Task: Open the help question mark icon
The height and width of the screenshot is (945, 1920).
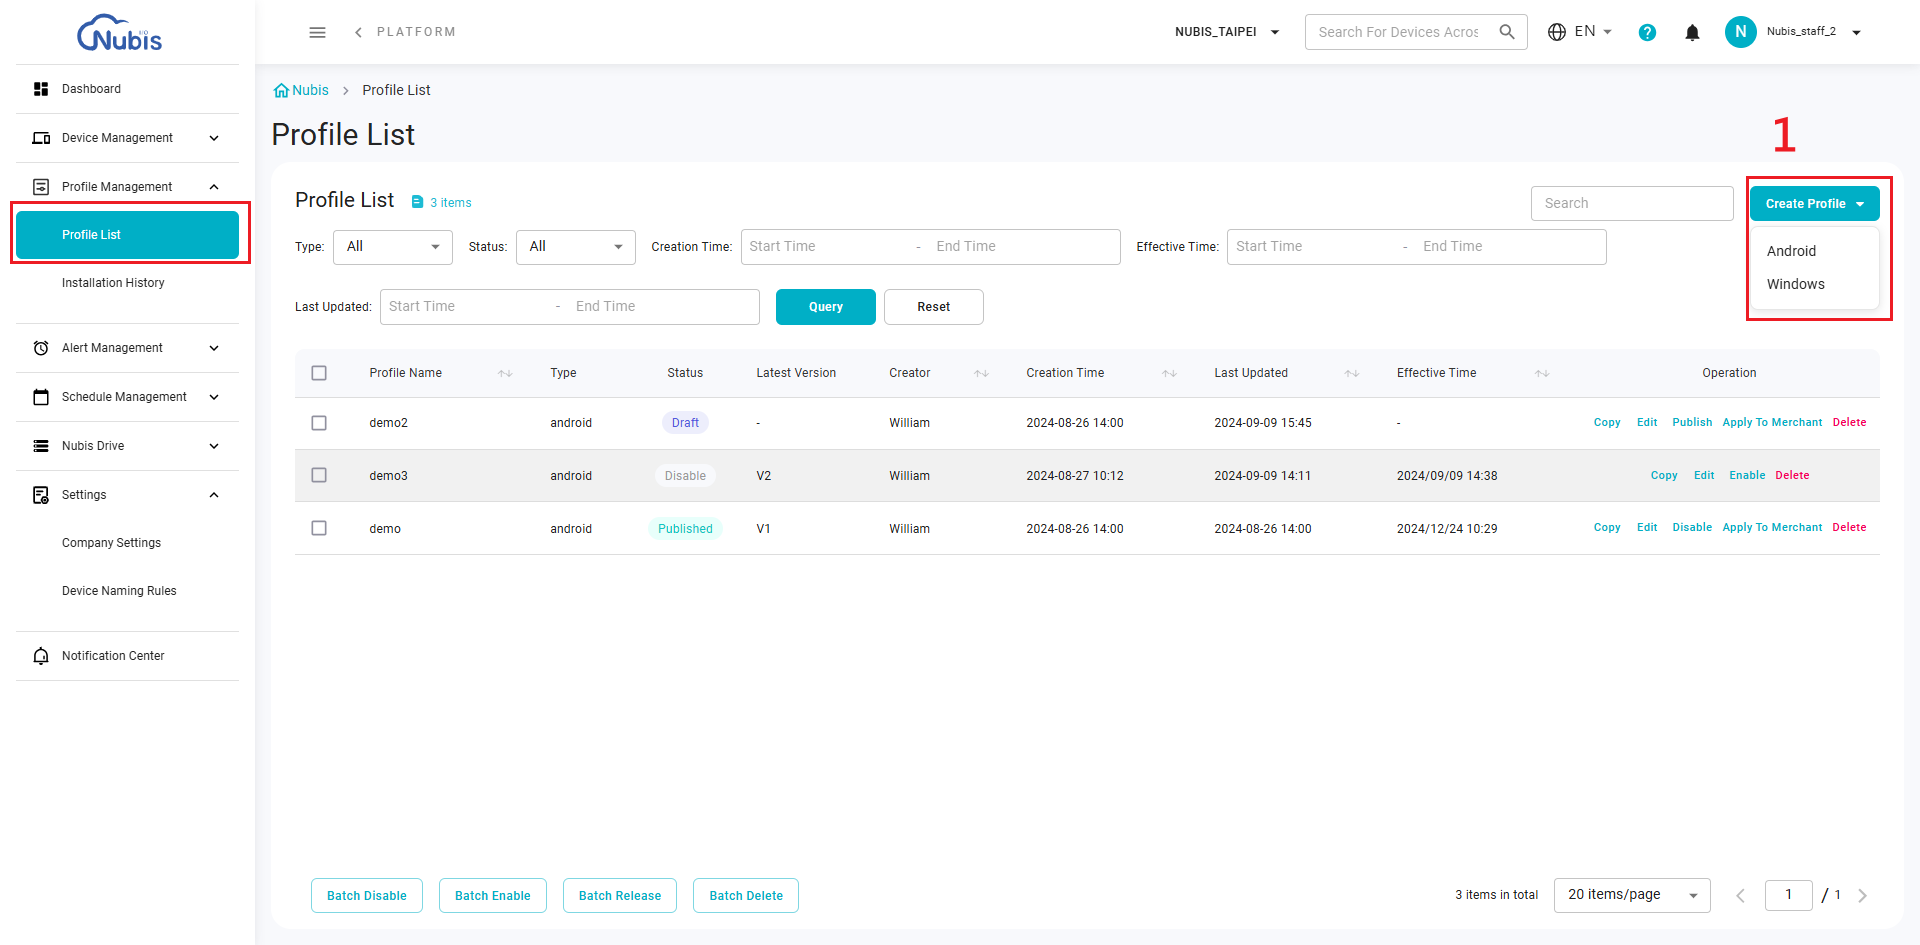Action: coord(1647,33)
